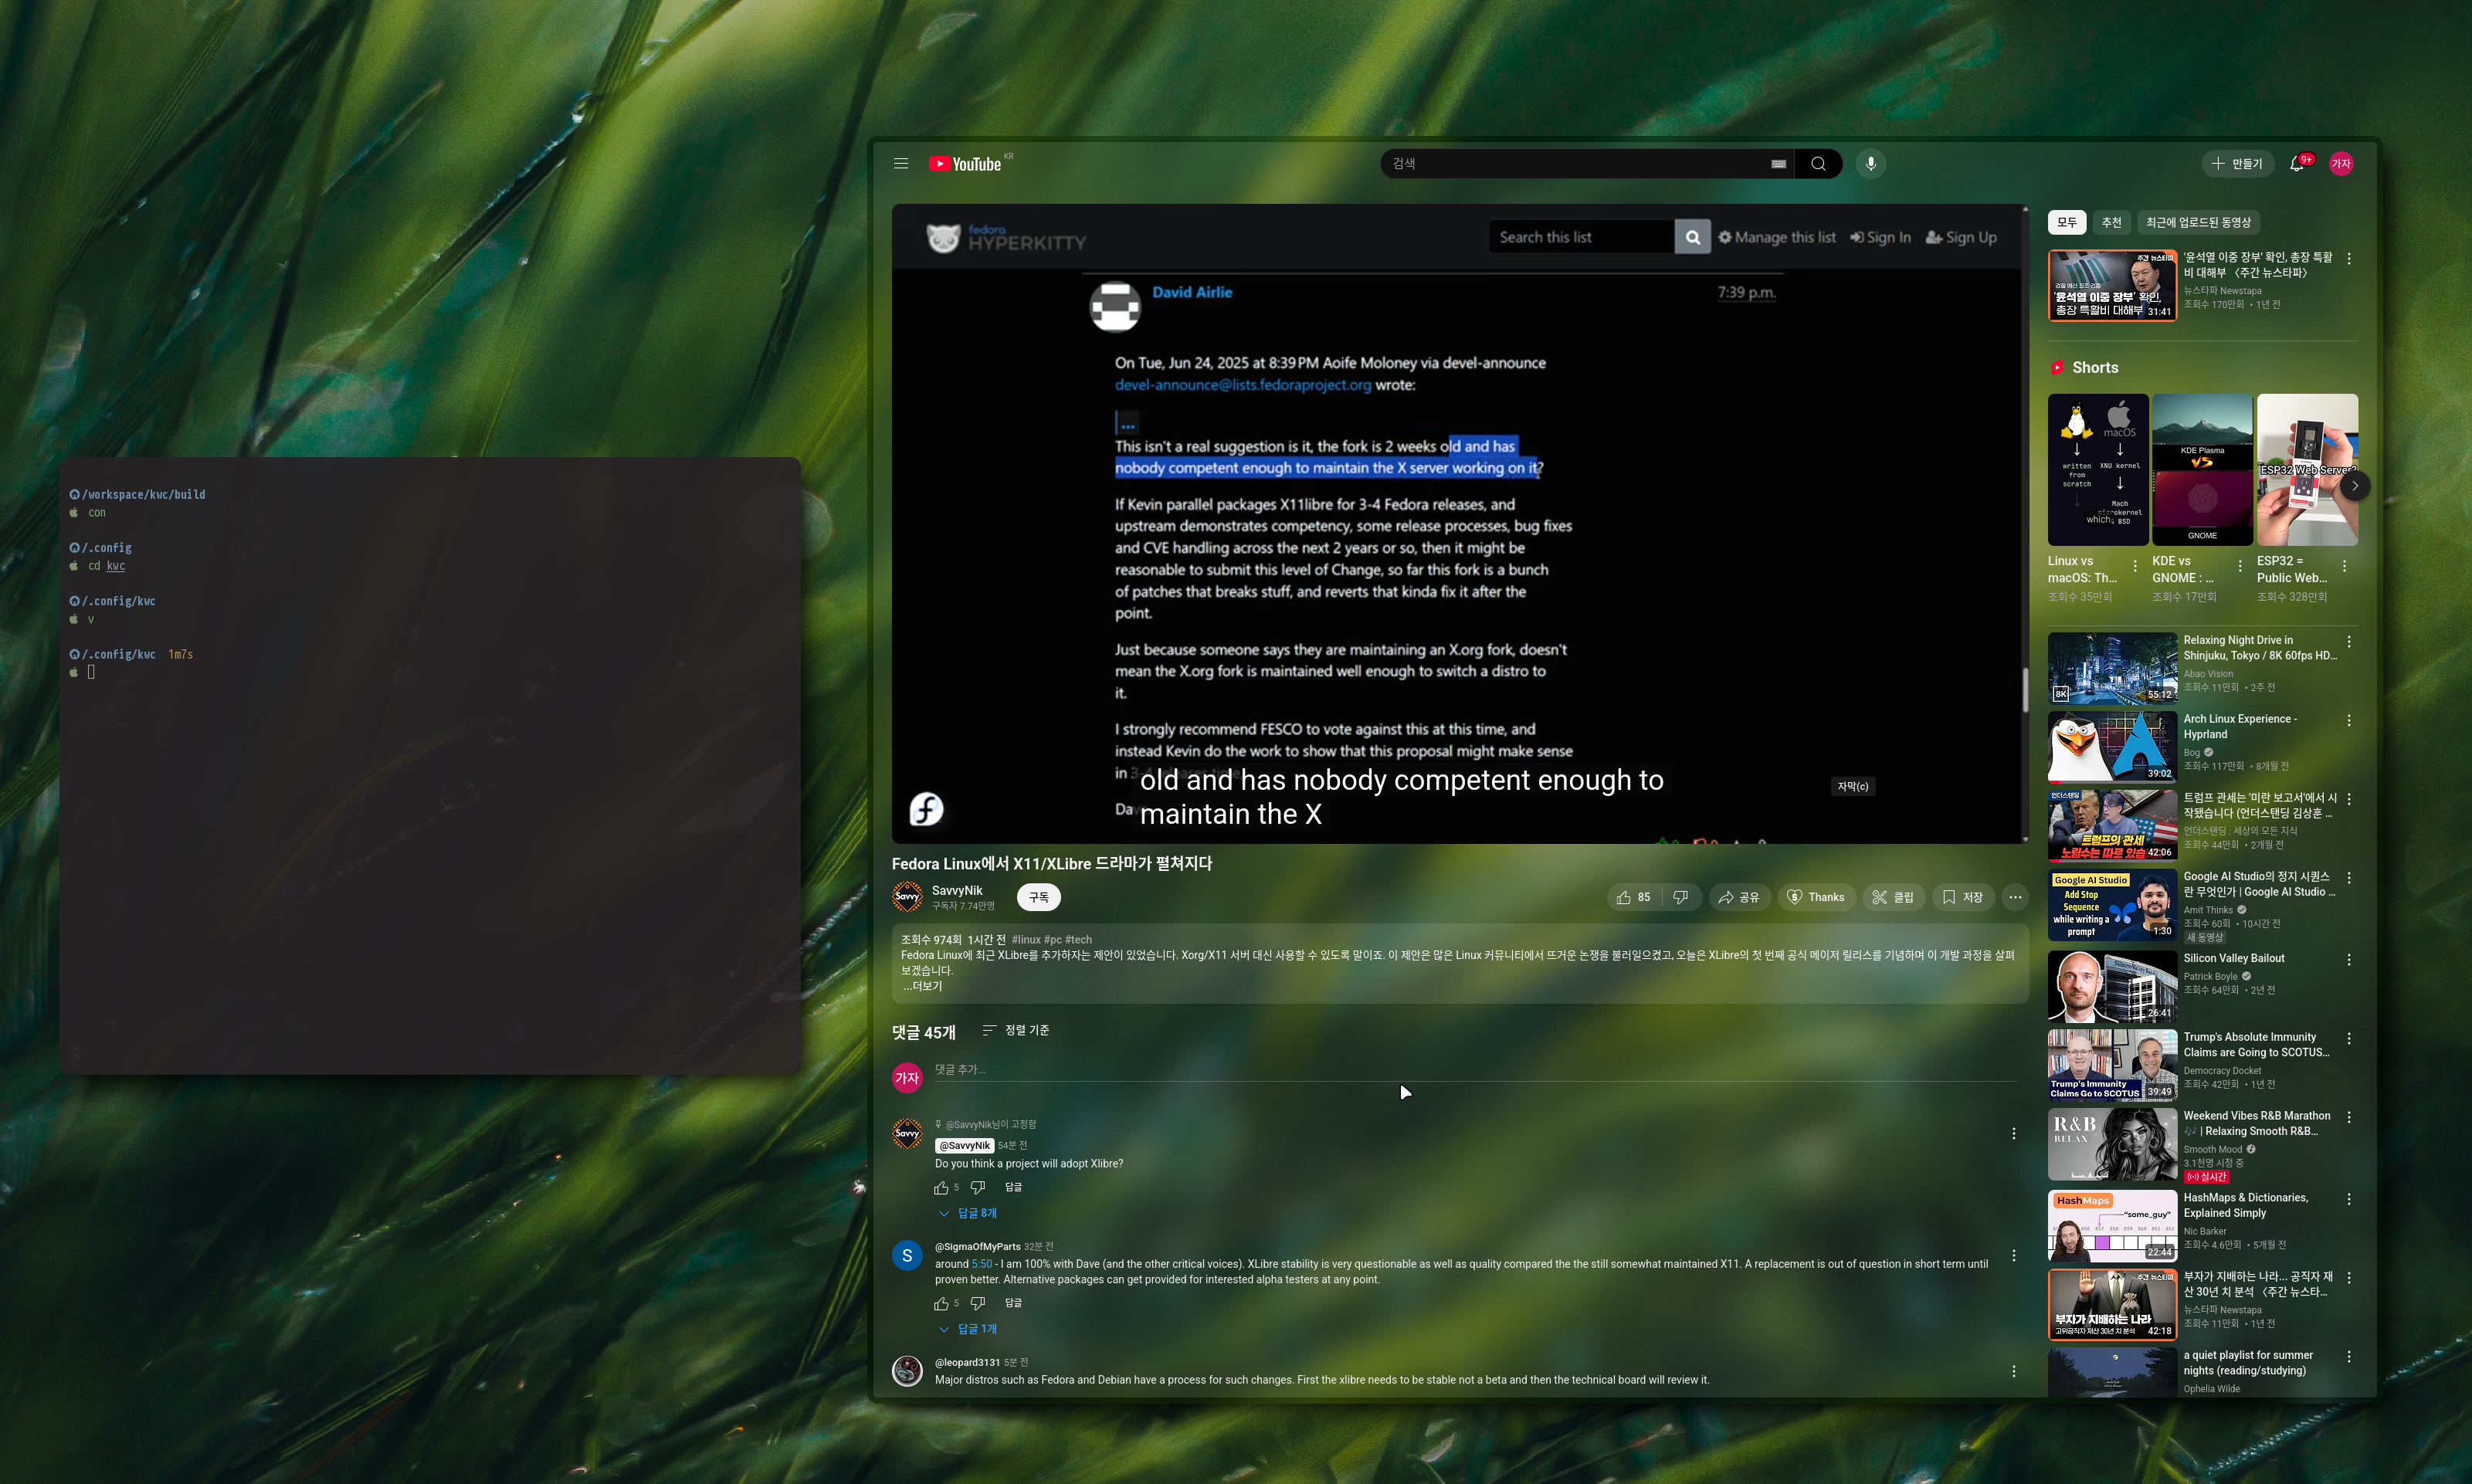
Task: Open the Arch Linux Experience Hyprland thumbnail
Action: click(x=2111, y=746)
